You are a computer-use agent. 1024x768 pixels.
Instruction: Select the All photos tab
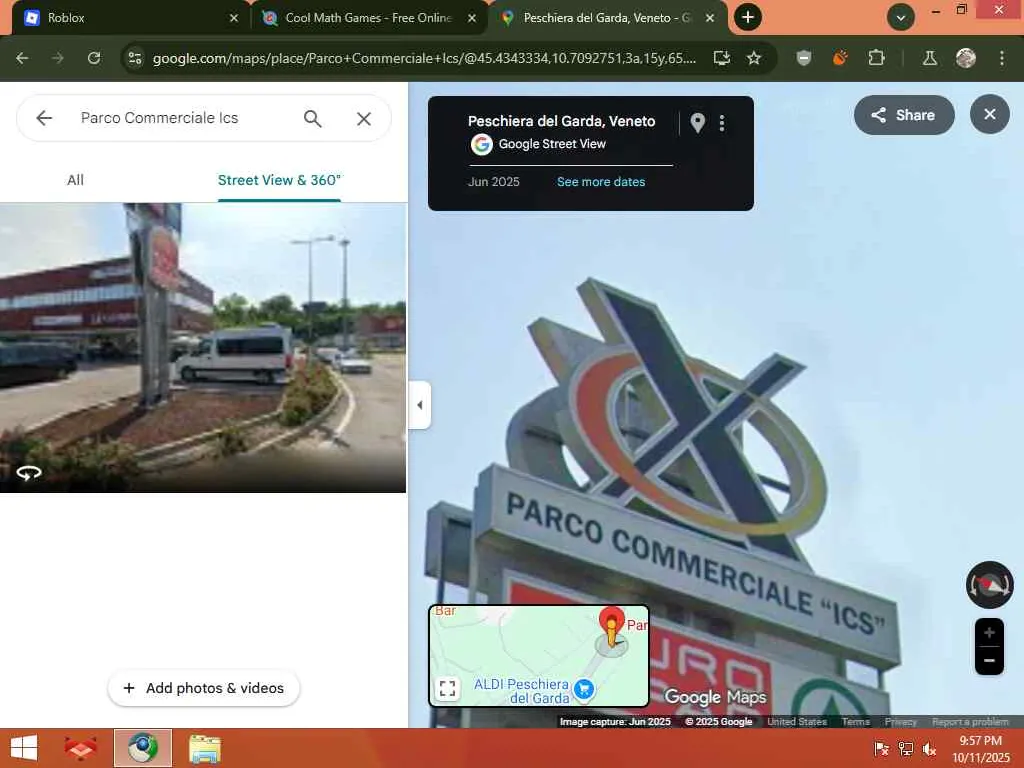(x=75, y=180)
